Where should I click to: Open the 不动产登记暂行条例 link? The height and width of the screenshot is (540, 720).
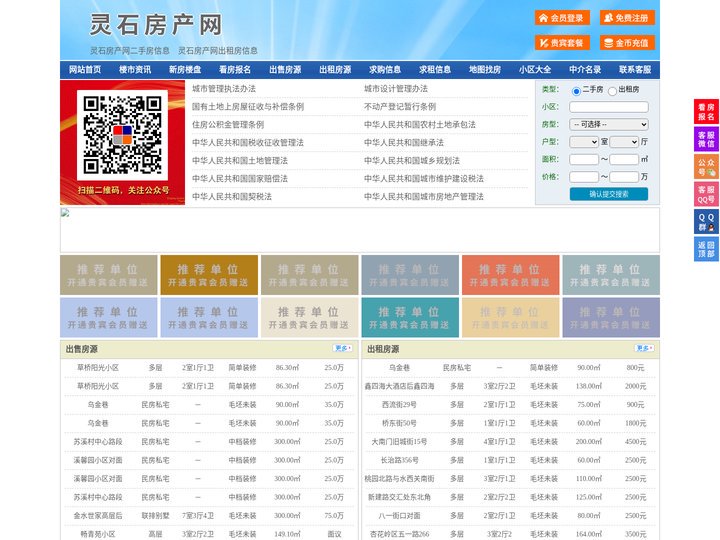click(x=400, y=107)
